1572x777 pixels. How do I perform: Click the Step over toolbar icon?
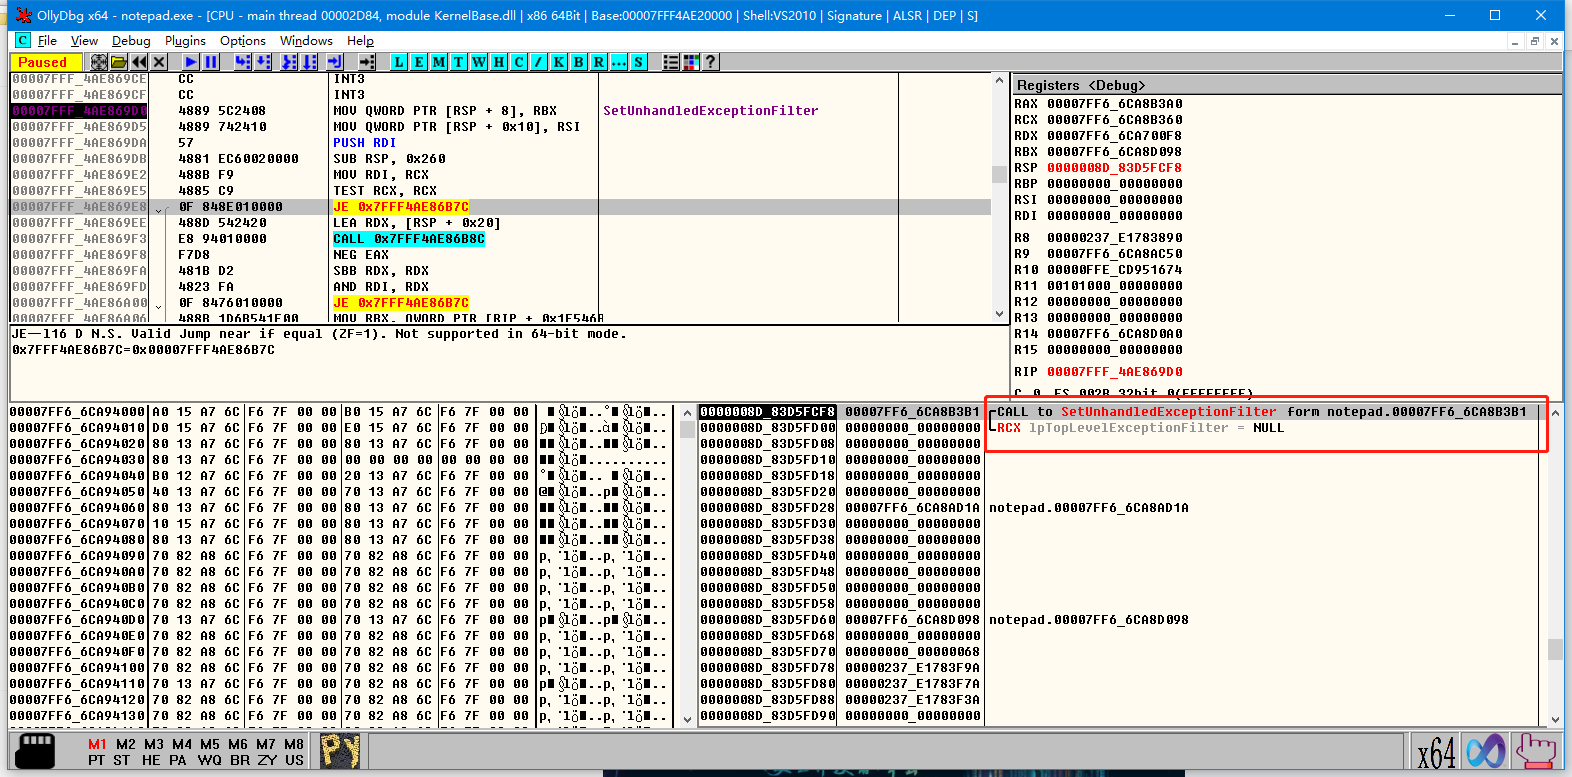click(x=263, y=62)
